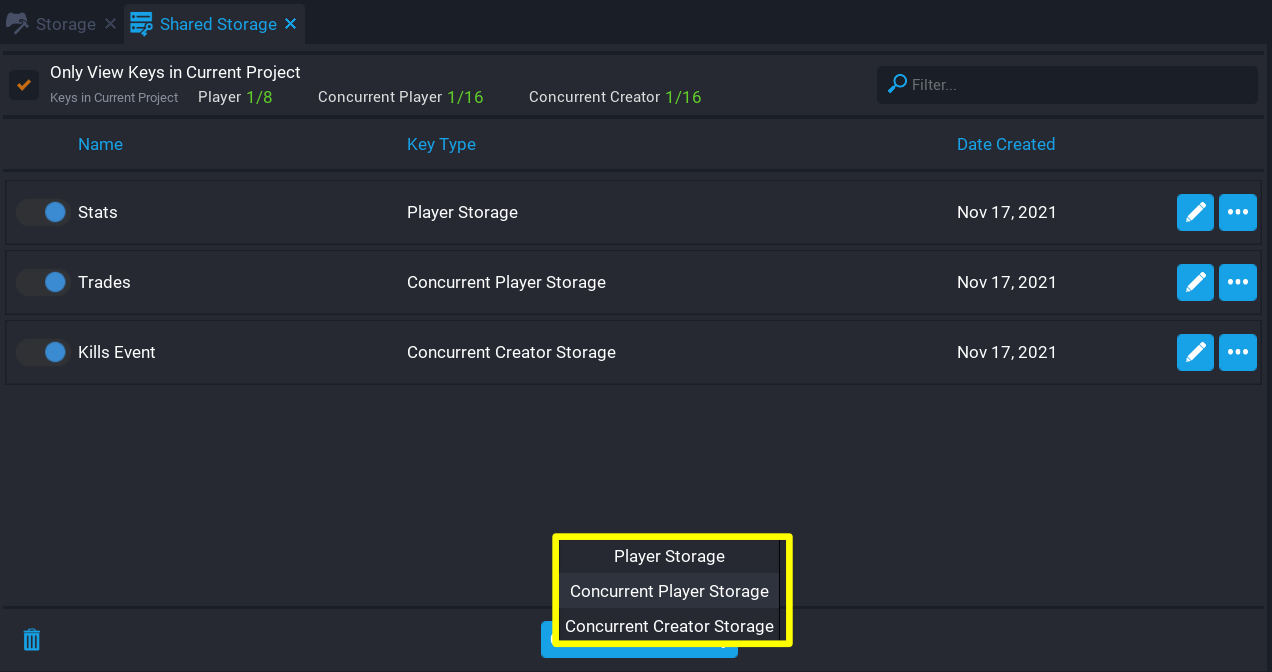Sort keys by Date Created
Image resolution: width=1272 pixels, height=672 pixels.
(x=1005, y=144)
